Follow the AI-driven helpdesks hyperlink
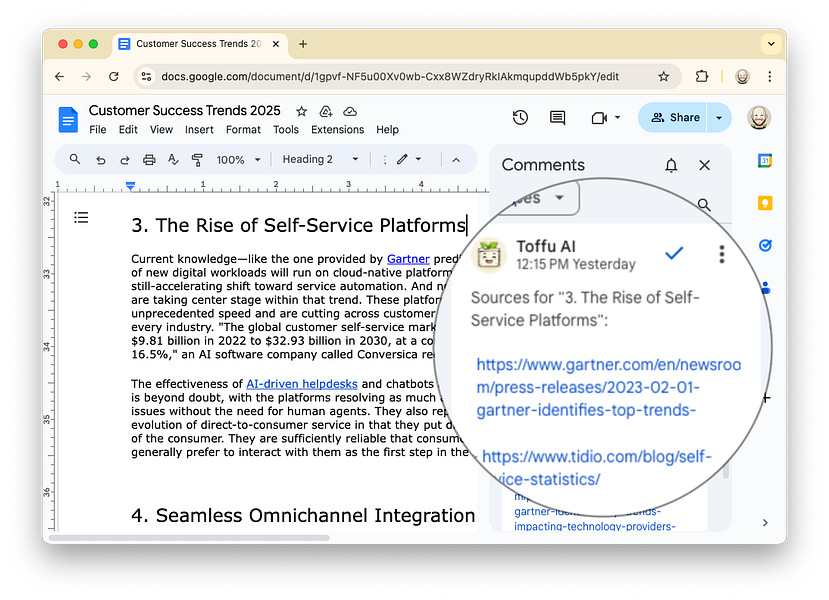The width and height of the screenshot is (829, 600). coord(302,384)
